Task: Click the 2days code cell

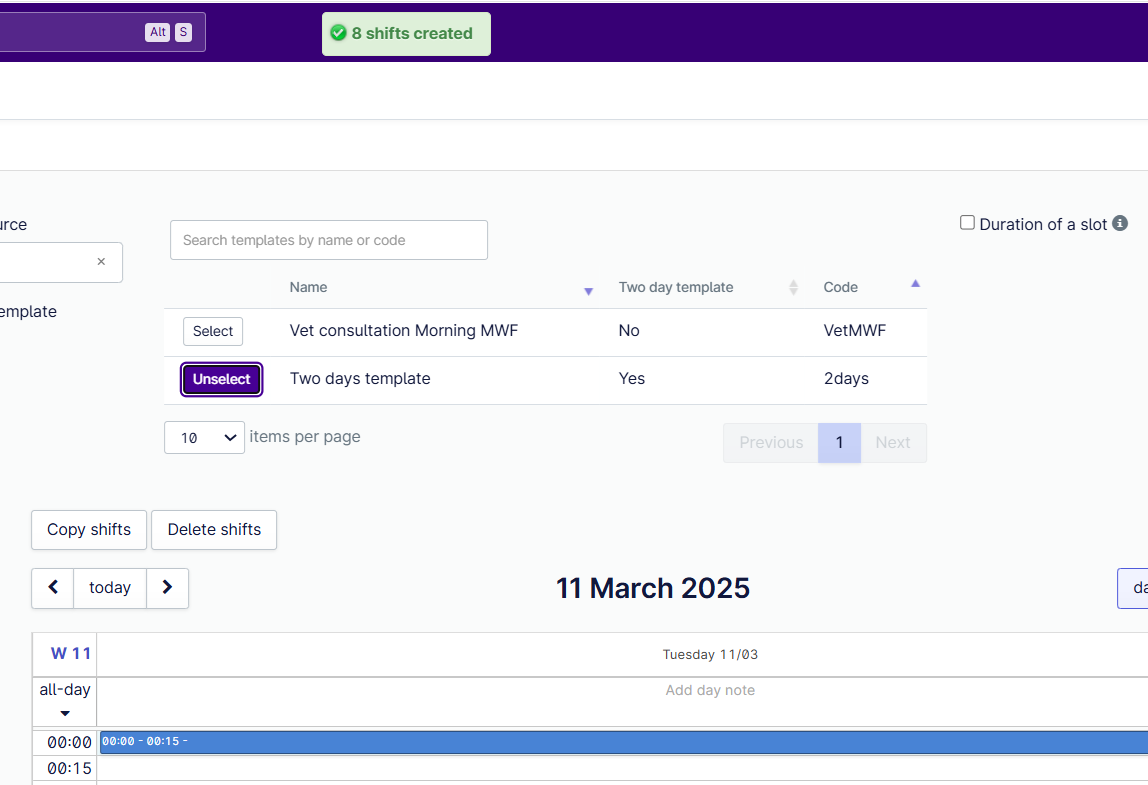Action: 846,379
